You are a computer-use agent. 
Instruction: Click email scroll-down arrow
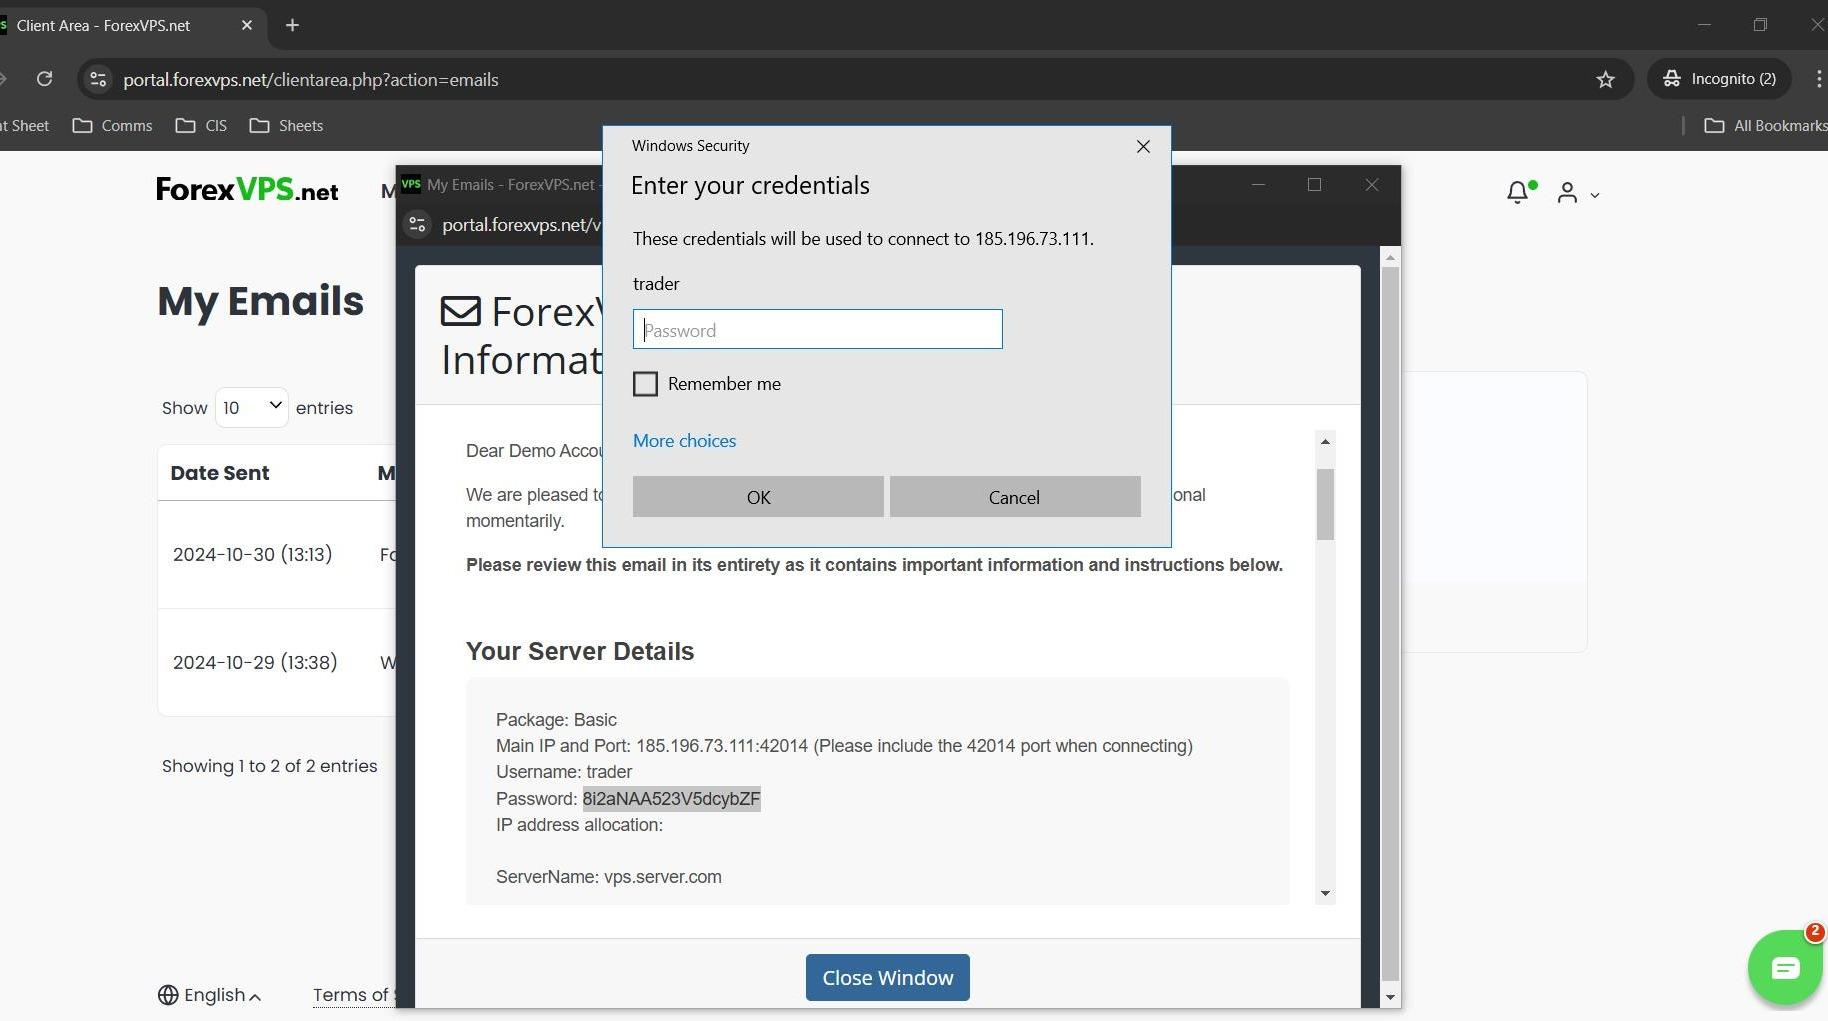coord(1325,894)
